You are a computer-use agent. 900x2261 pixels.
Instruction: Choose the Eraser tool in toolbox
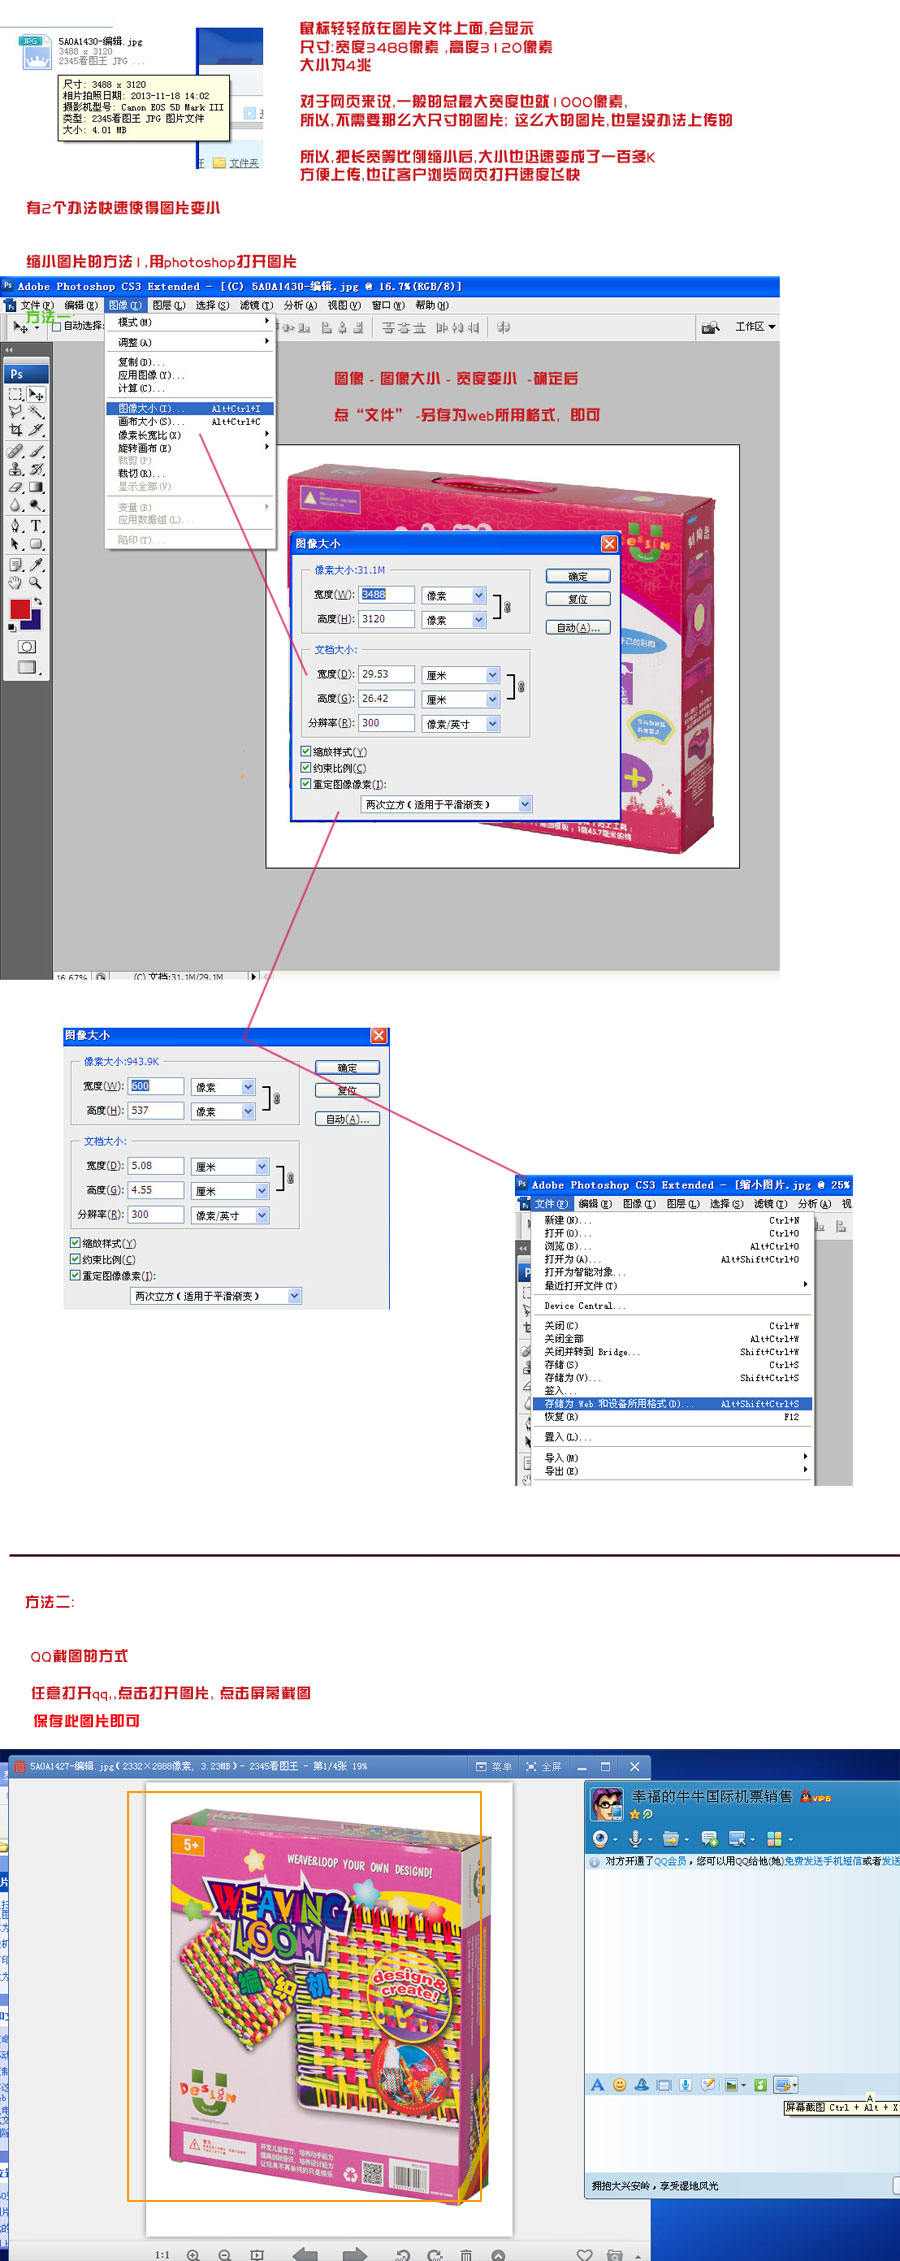click(16, 487)
